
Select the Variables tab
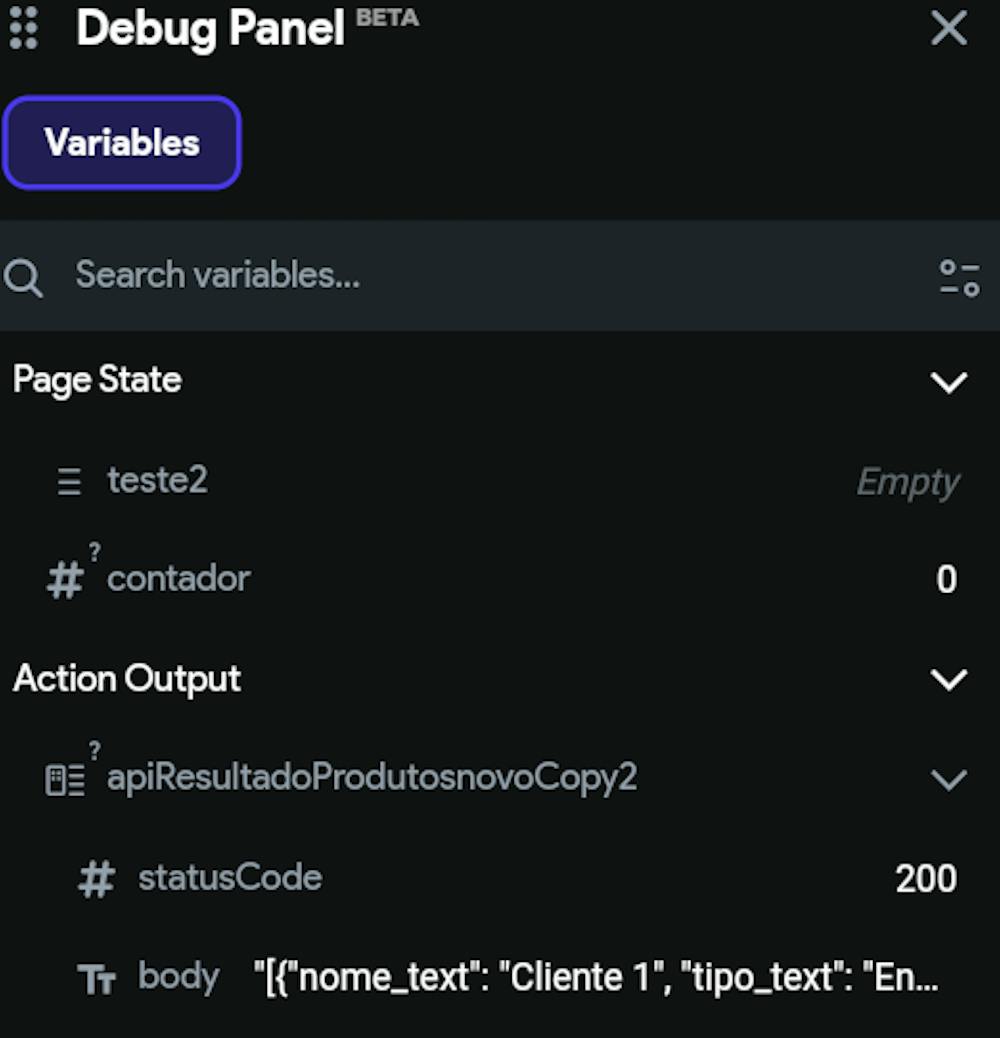(x=122, y=143)
